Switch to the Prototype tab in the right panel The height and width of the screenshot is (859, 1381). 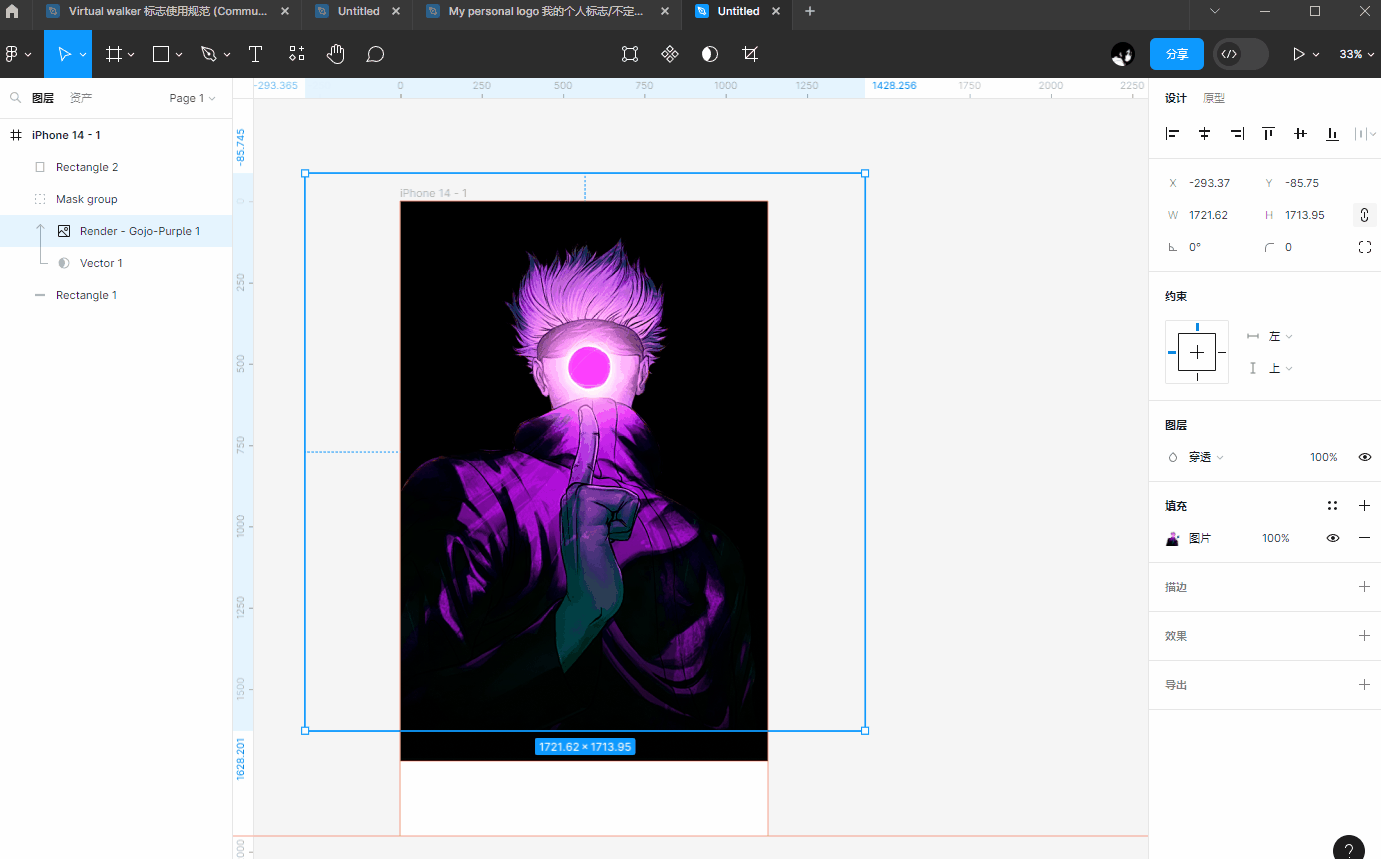[1214, 98]
